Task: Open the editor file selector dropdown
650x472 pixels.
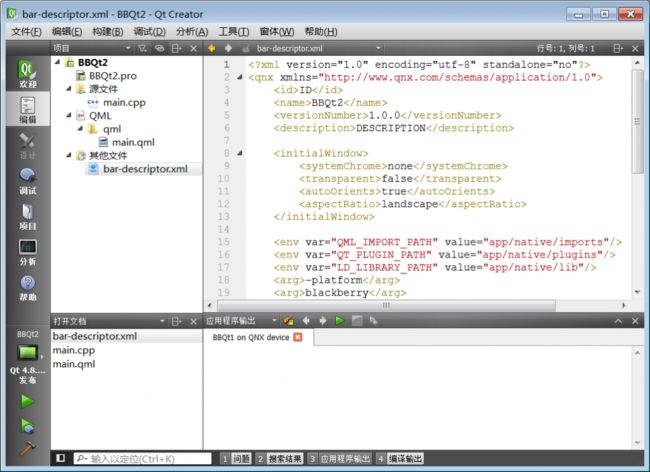Action: 378,48
